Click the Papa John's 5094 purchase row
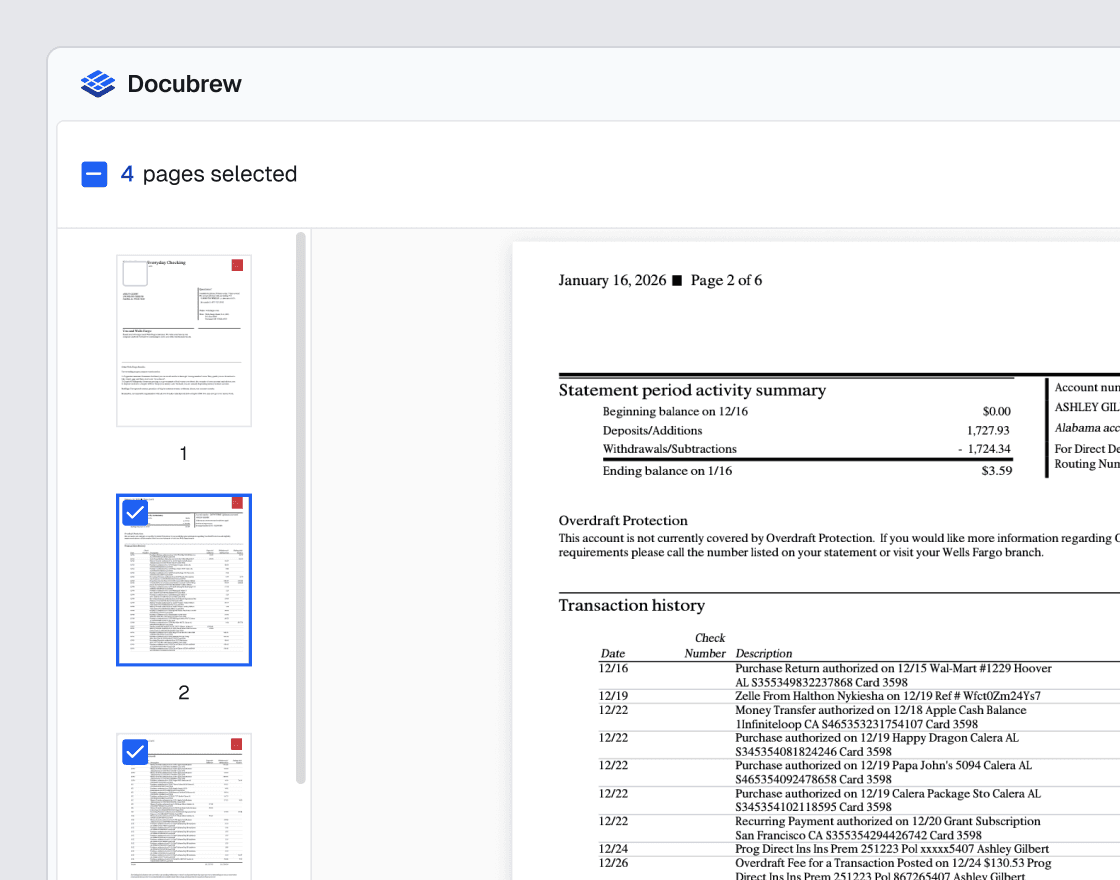Image resolution: width=1120 pixels, height=880 pixels. point(859,772)
